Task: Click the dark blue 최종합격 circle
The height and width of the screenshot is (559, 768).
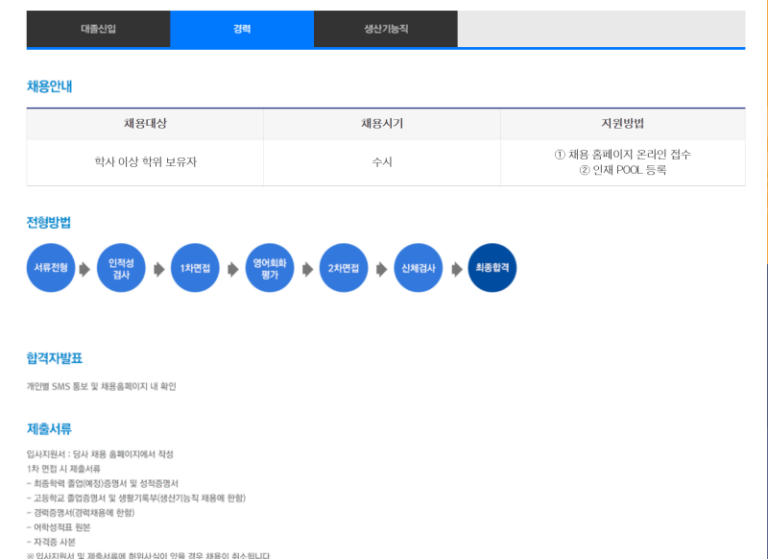Action: [492, 268]
